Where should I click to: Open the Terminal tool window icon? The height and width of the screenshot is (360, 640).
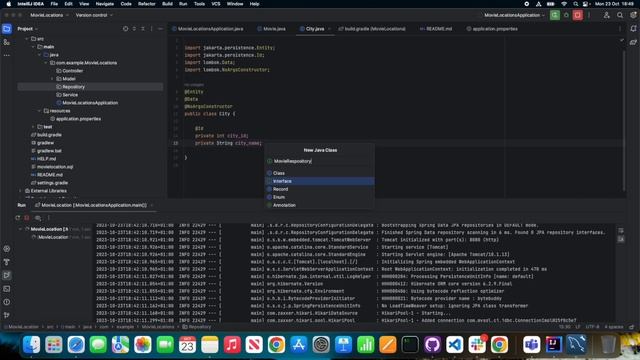click(7, 289)
